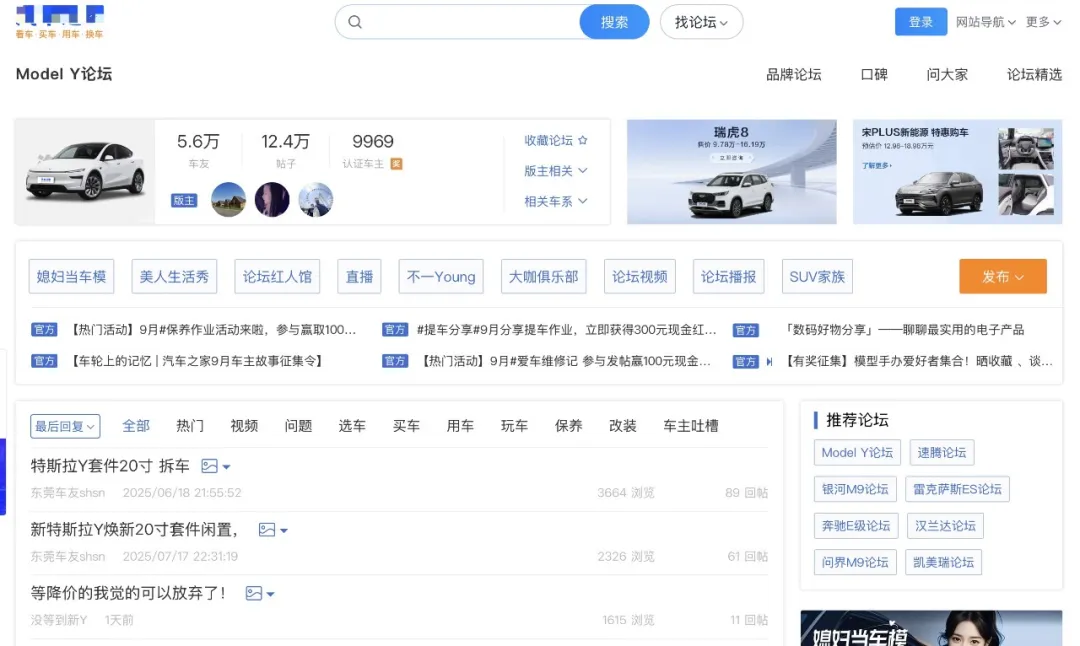
Task: Click image icon on 等降价的我觉的可以放弃了 post
Action: tap(253, 593)
